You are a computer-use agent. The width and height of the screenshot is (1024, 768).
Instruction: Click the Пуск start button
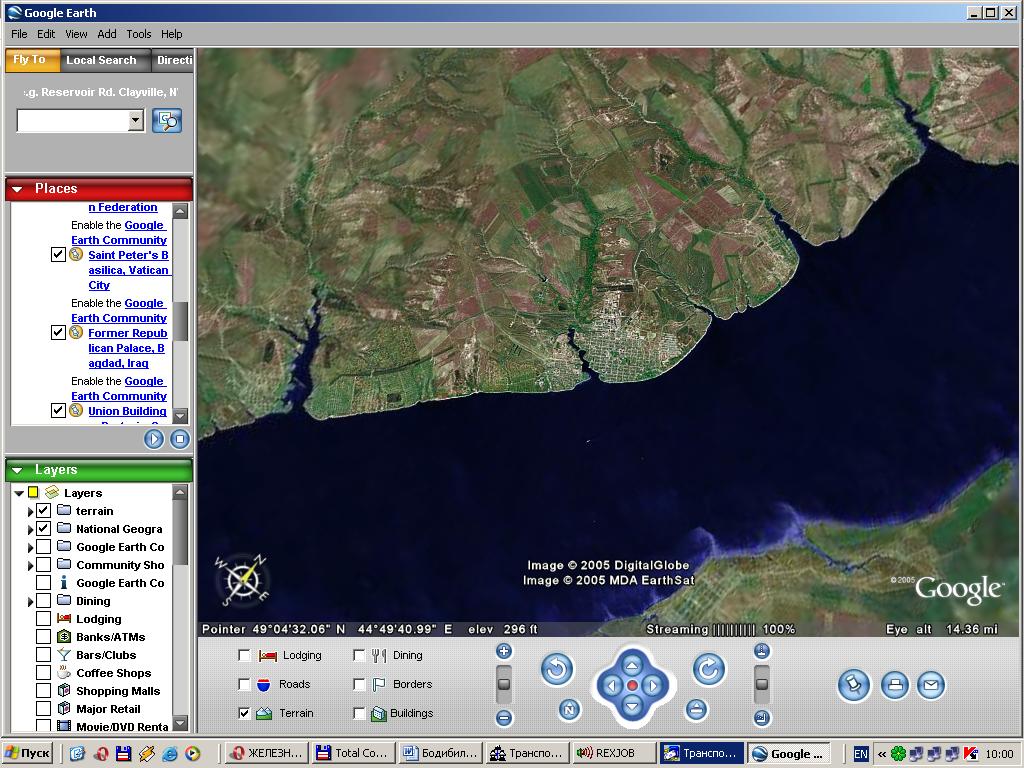(27, 753)
